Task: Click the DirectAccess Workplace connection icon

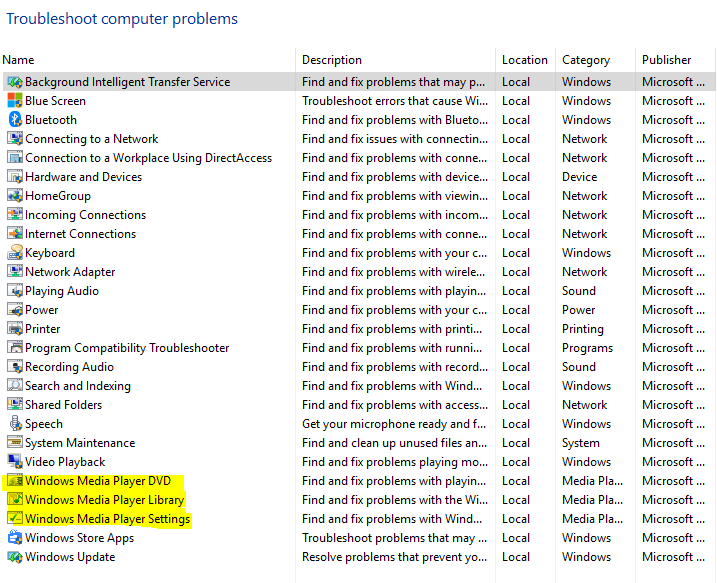Action: pyautogui.click(x=15, y=158)
